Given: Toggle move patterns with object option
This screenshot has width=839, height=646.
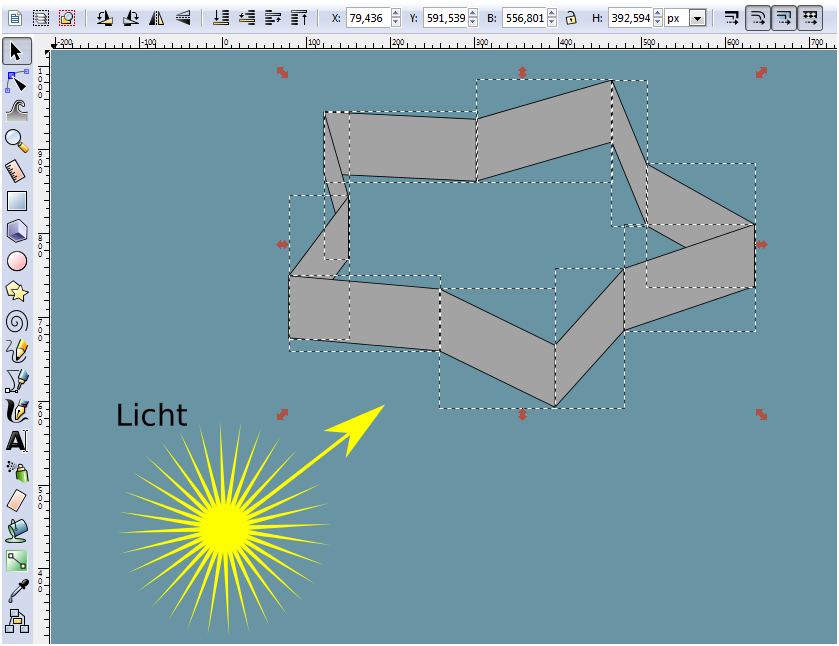Looking at the screenshot, I should (x=810, y=18).
